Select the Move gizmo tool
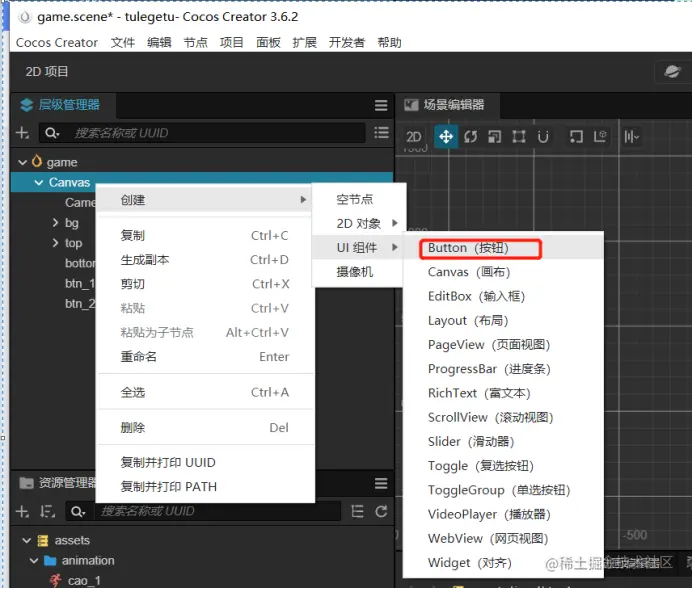Screen dimensions: 692x589 pyautogui.click(x=446, y=137)
